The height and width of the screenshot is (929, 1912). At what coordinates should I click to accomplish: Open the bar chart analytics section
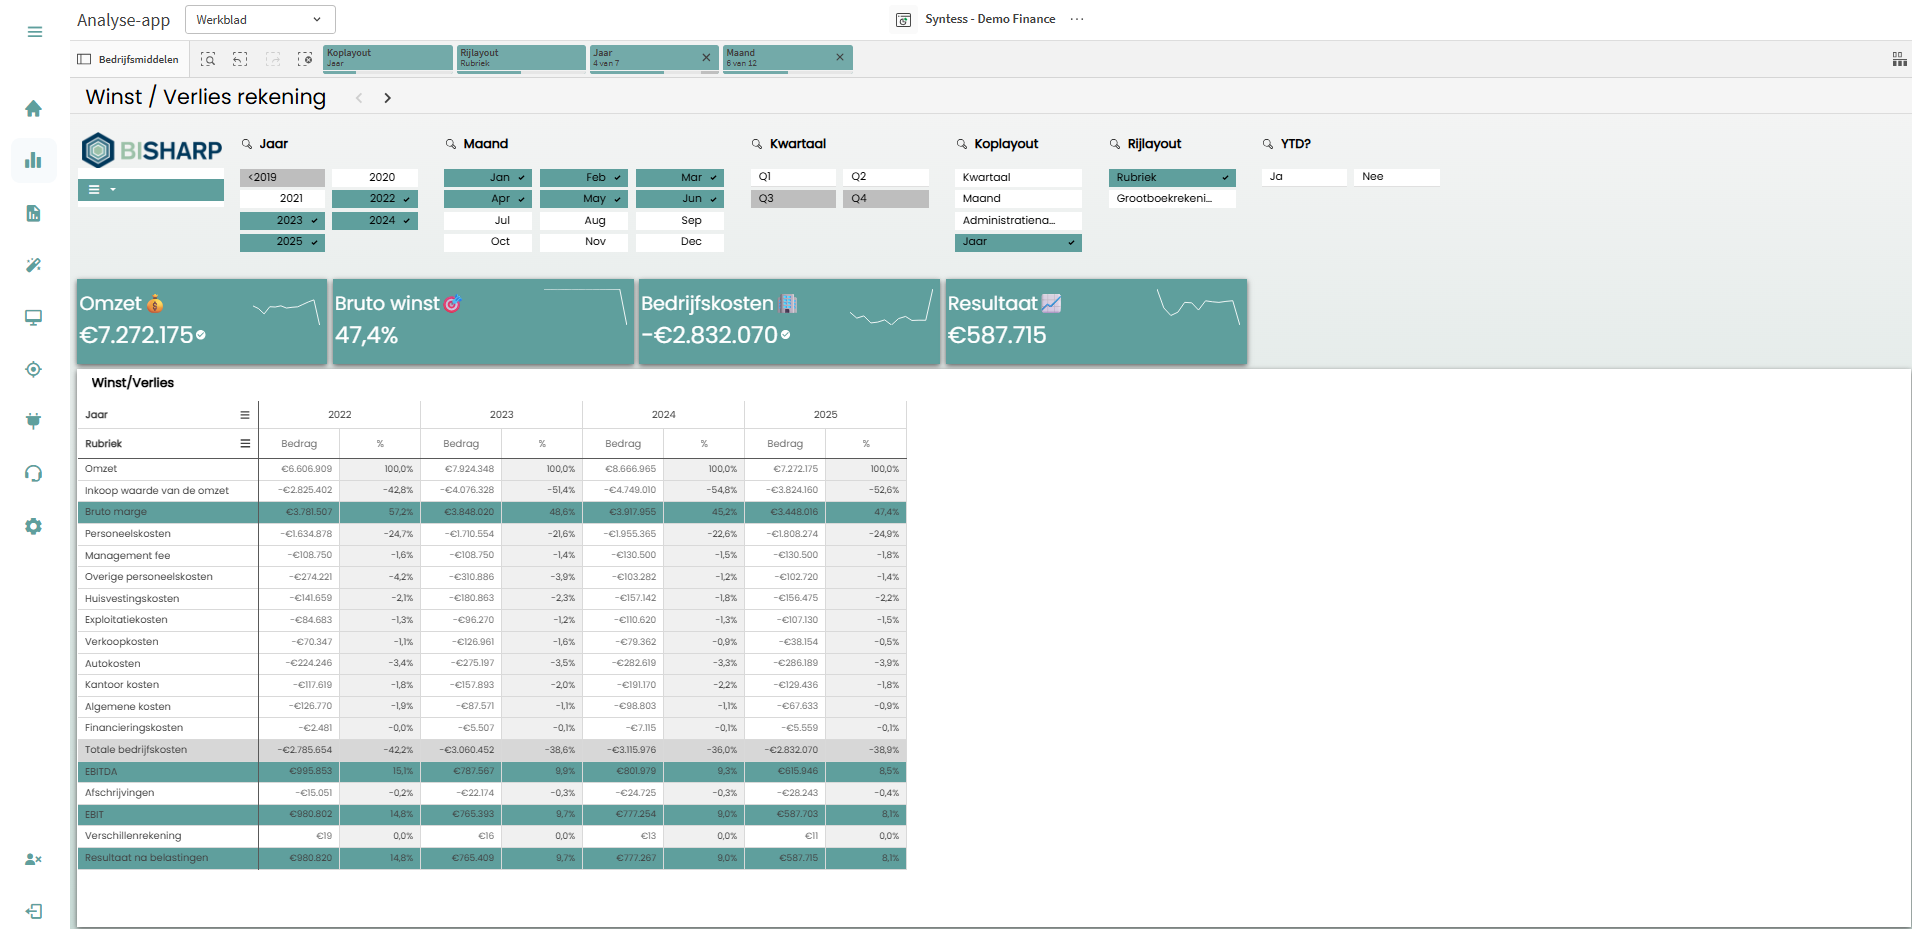pos(33,160)
